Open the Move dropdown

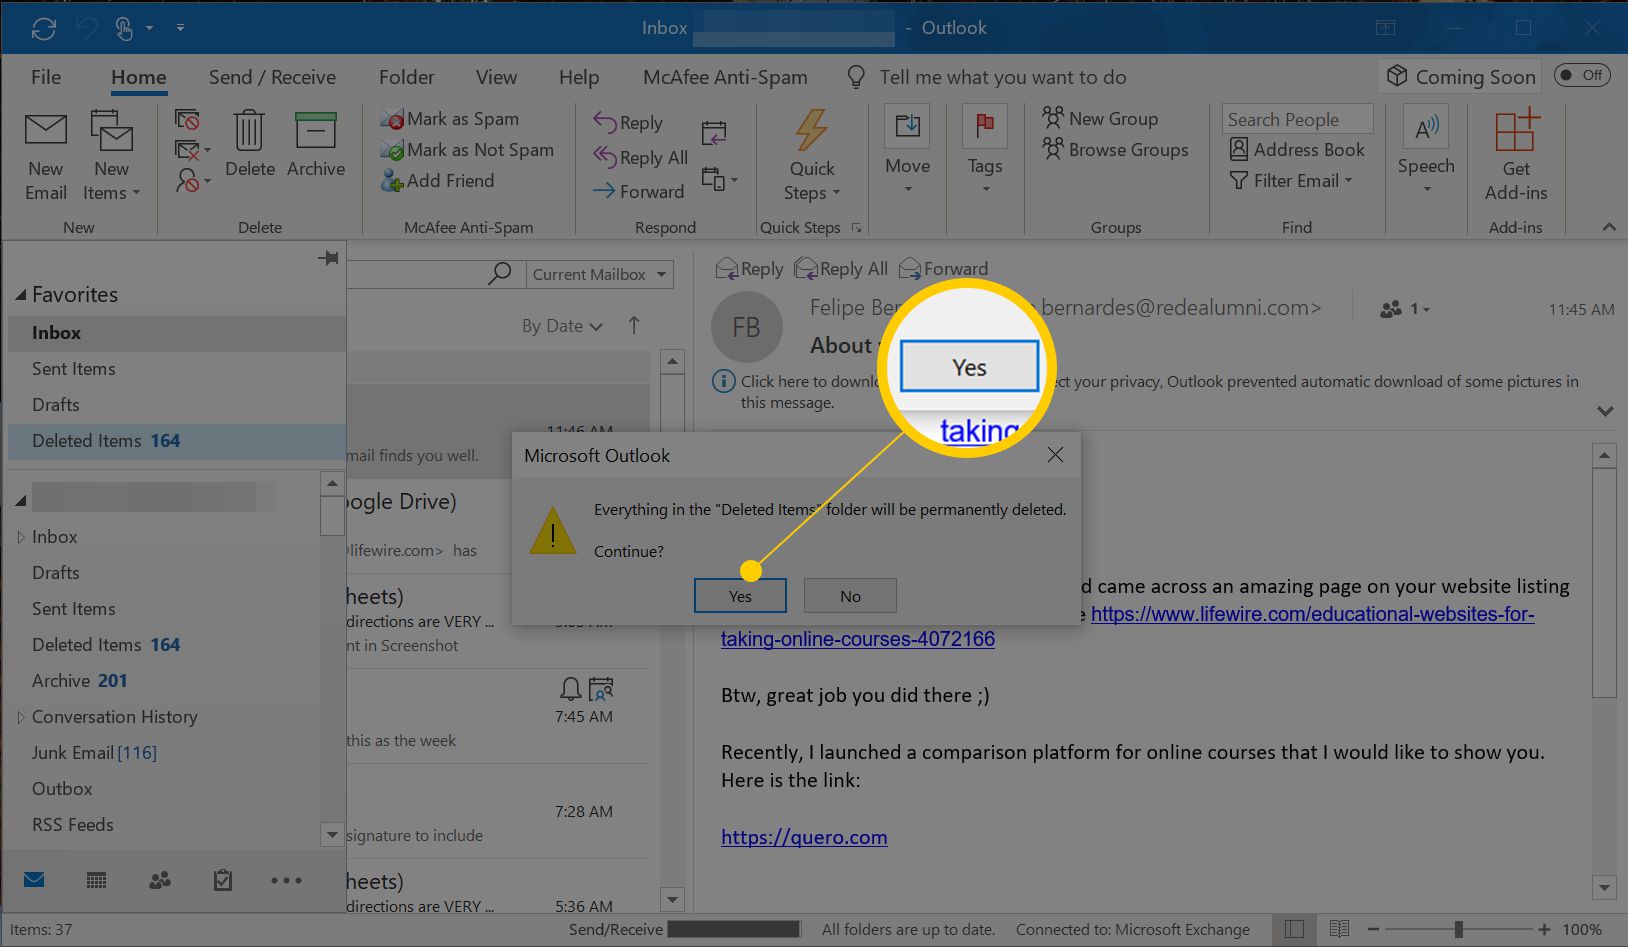[907, 152]
